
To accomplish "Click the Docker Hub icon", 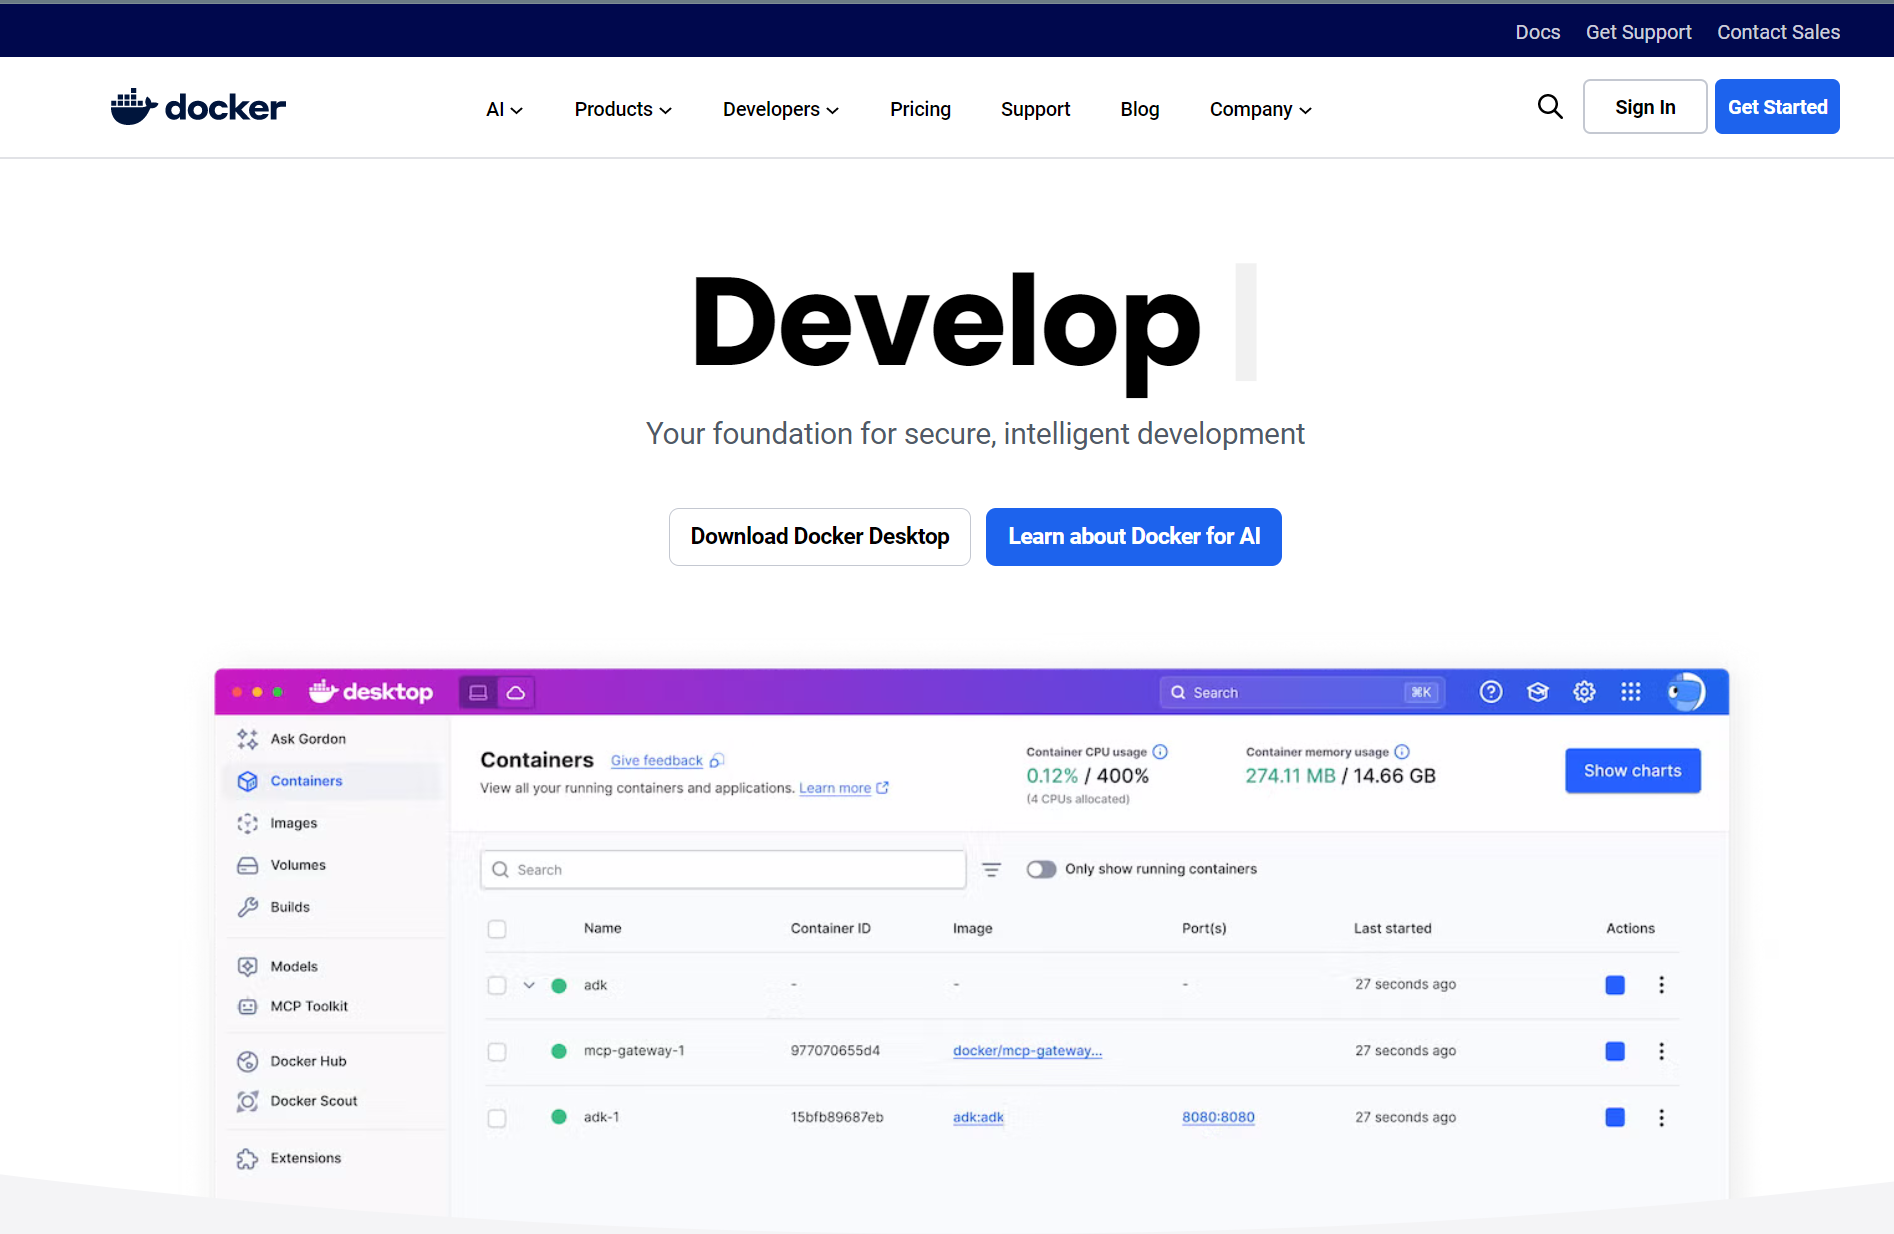I will 247,1061.
